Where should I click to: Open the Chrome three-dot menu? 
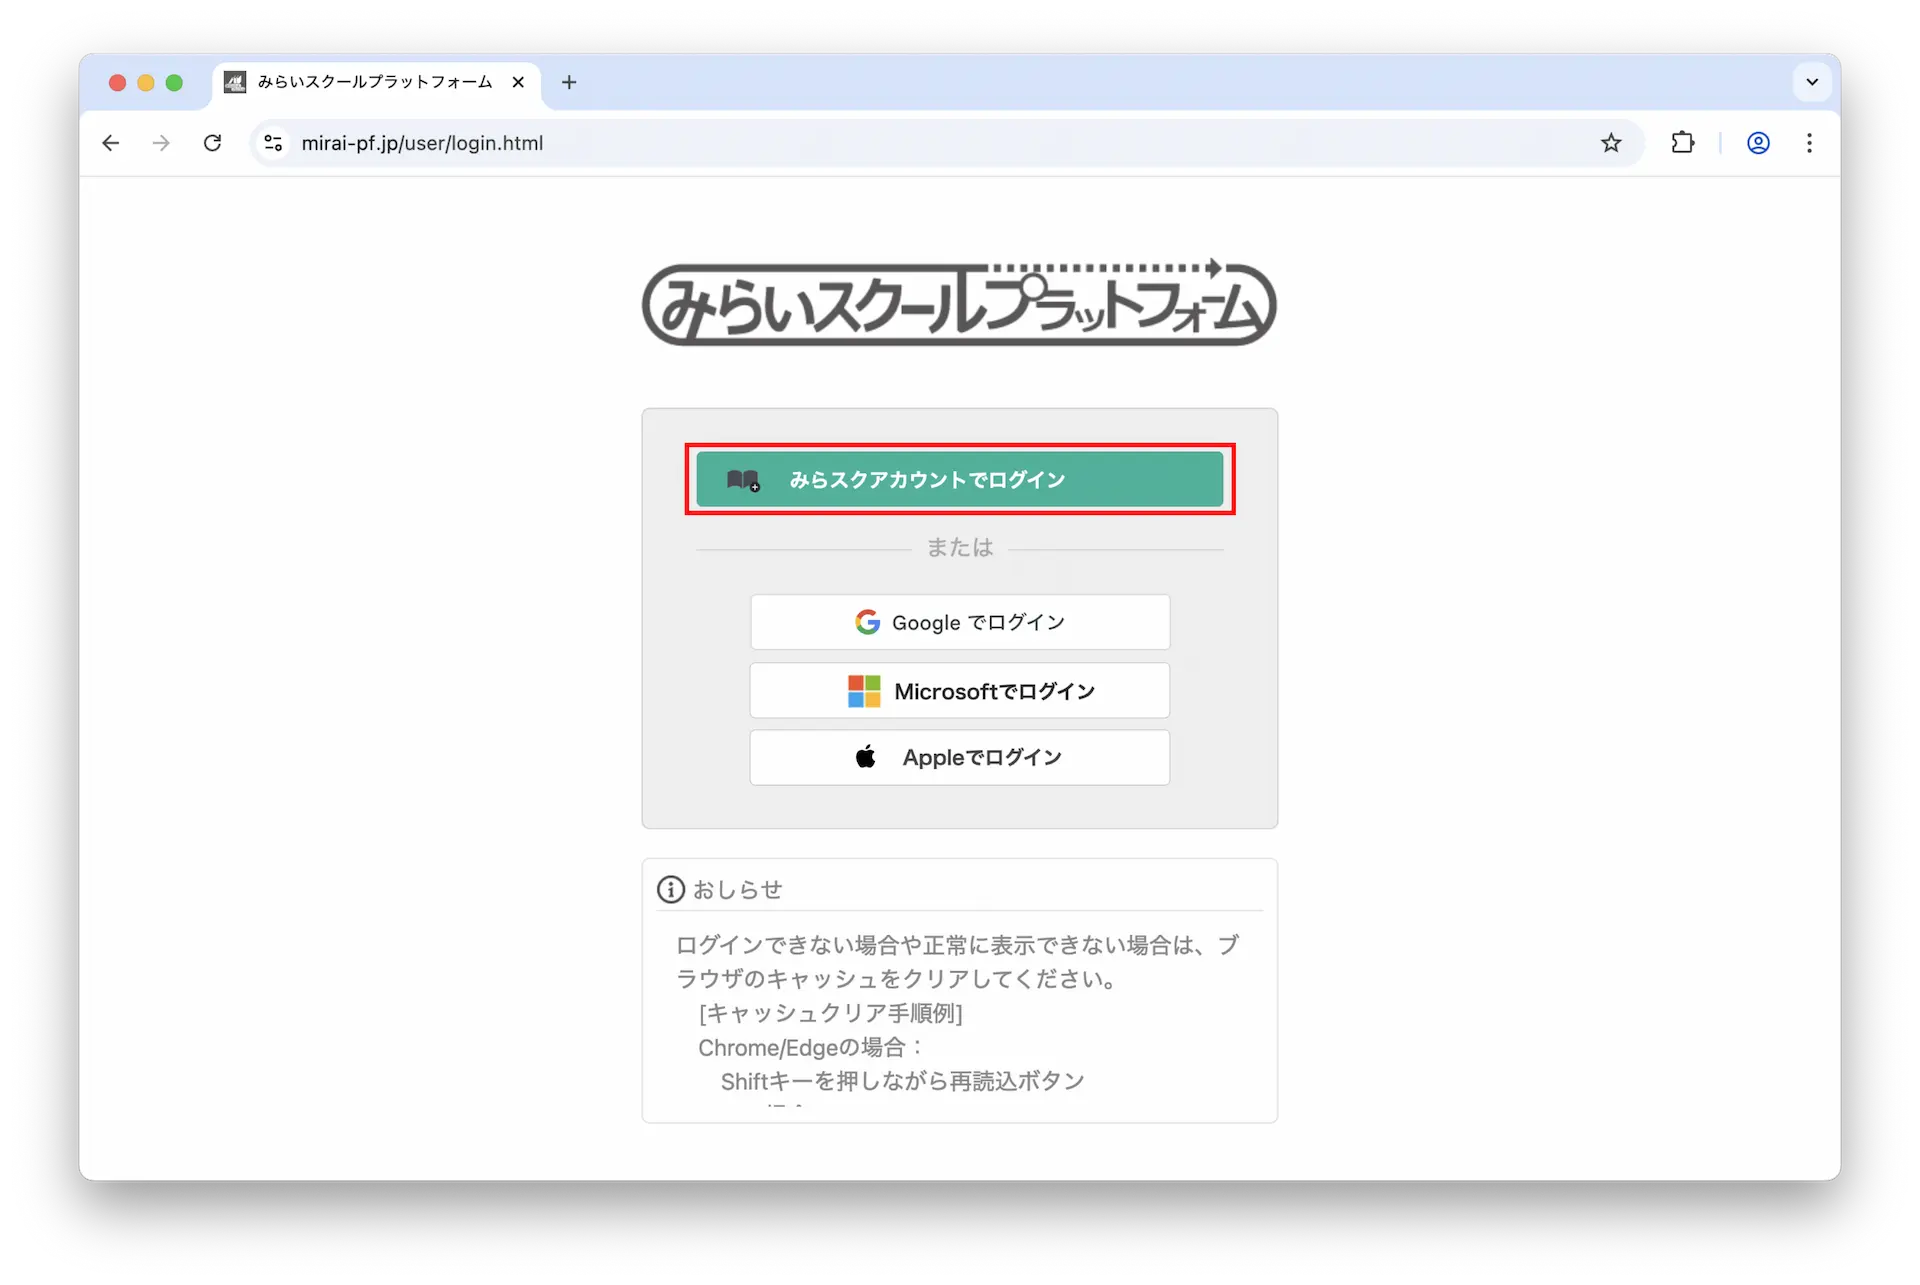click(x=1809, y=143)
